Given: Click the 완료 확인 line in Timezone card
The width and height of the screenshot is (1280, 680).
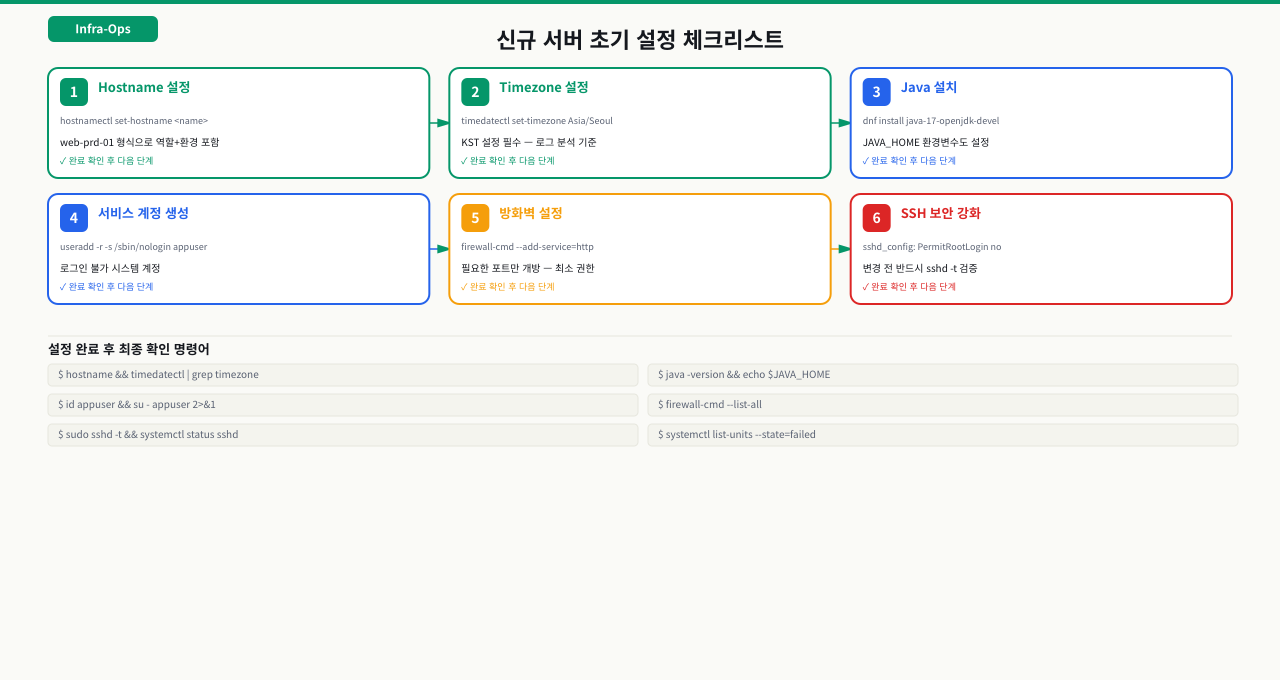Looking at the screenshot, I should point(508,161).
